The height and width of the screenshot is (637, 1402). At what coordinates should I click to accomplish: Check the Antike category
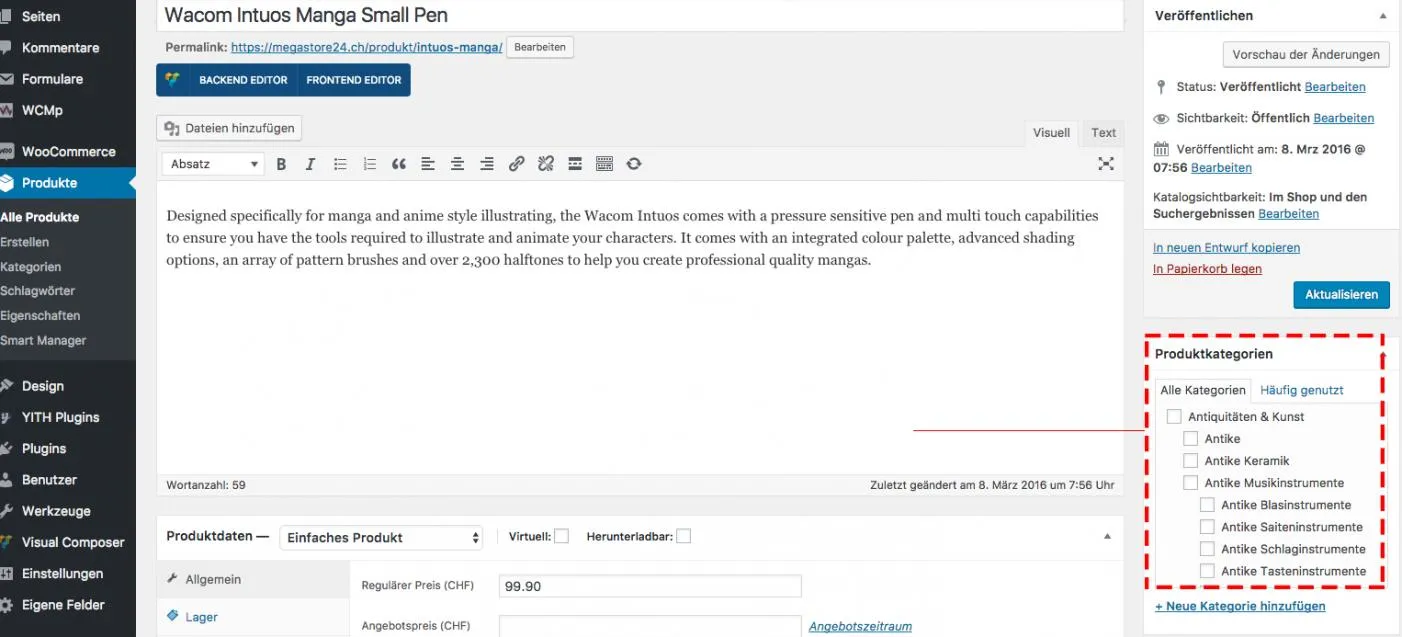point(1191,439)
